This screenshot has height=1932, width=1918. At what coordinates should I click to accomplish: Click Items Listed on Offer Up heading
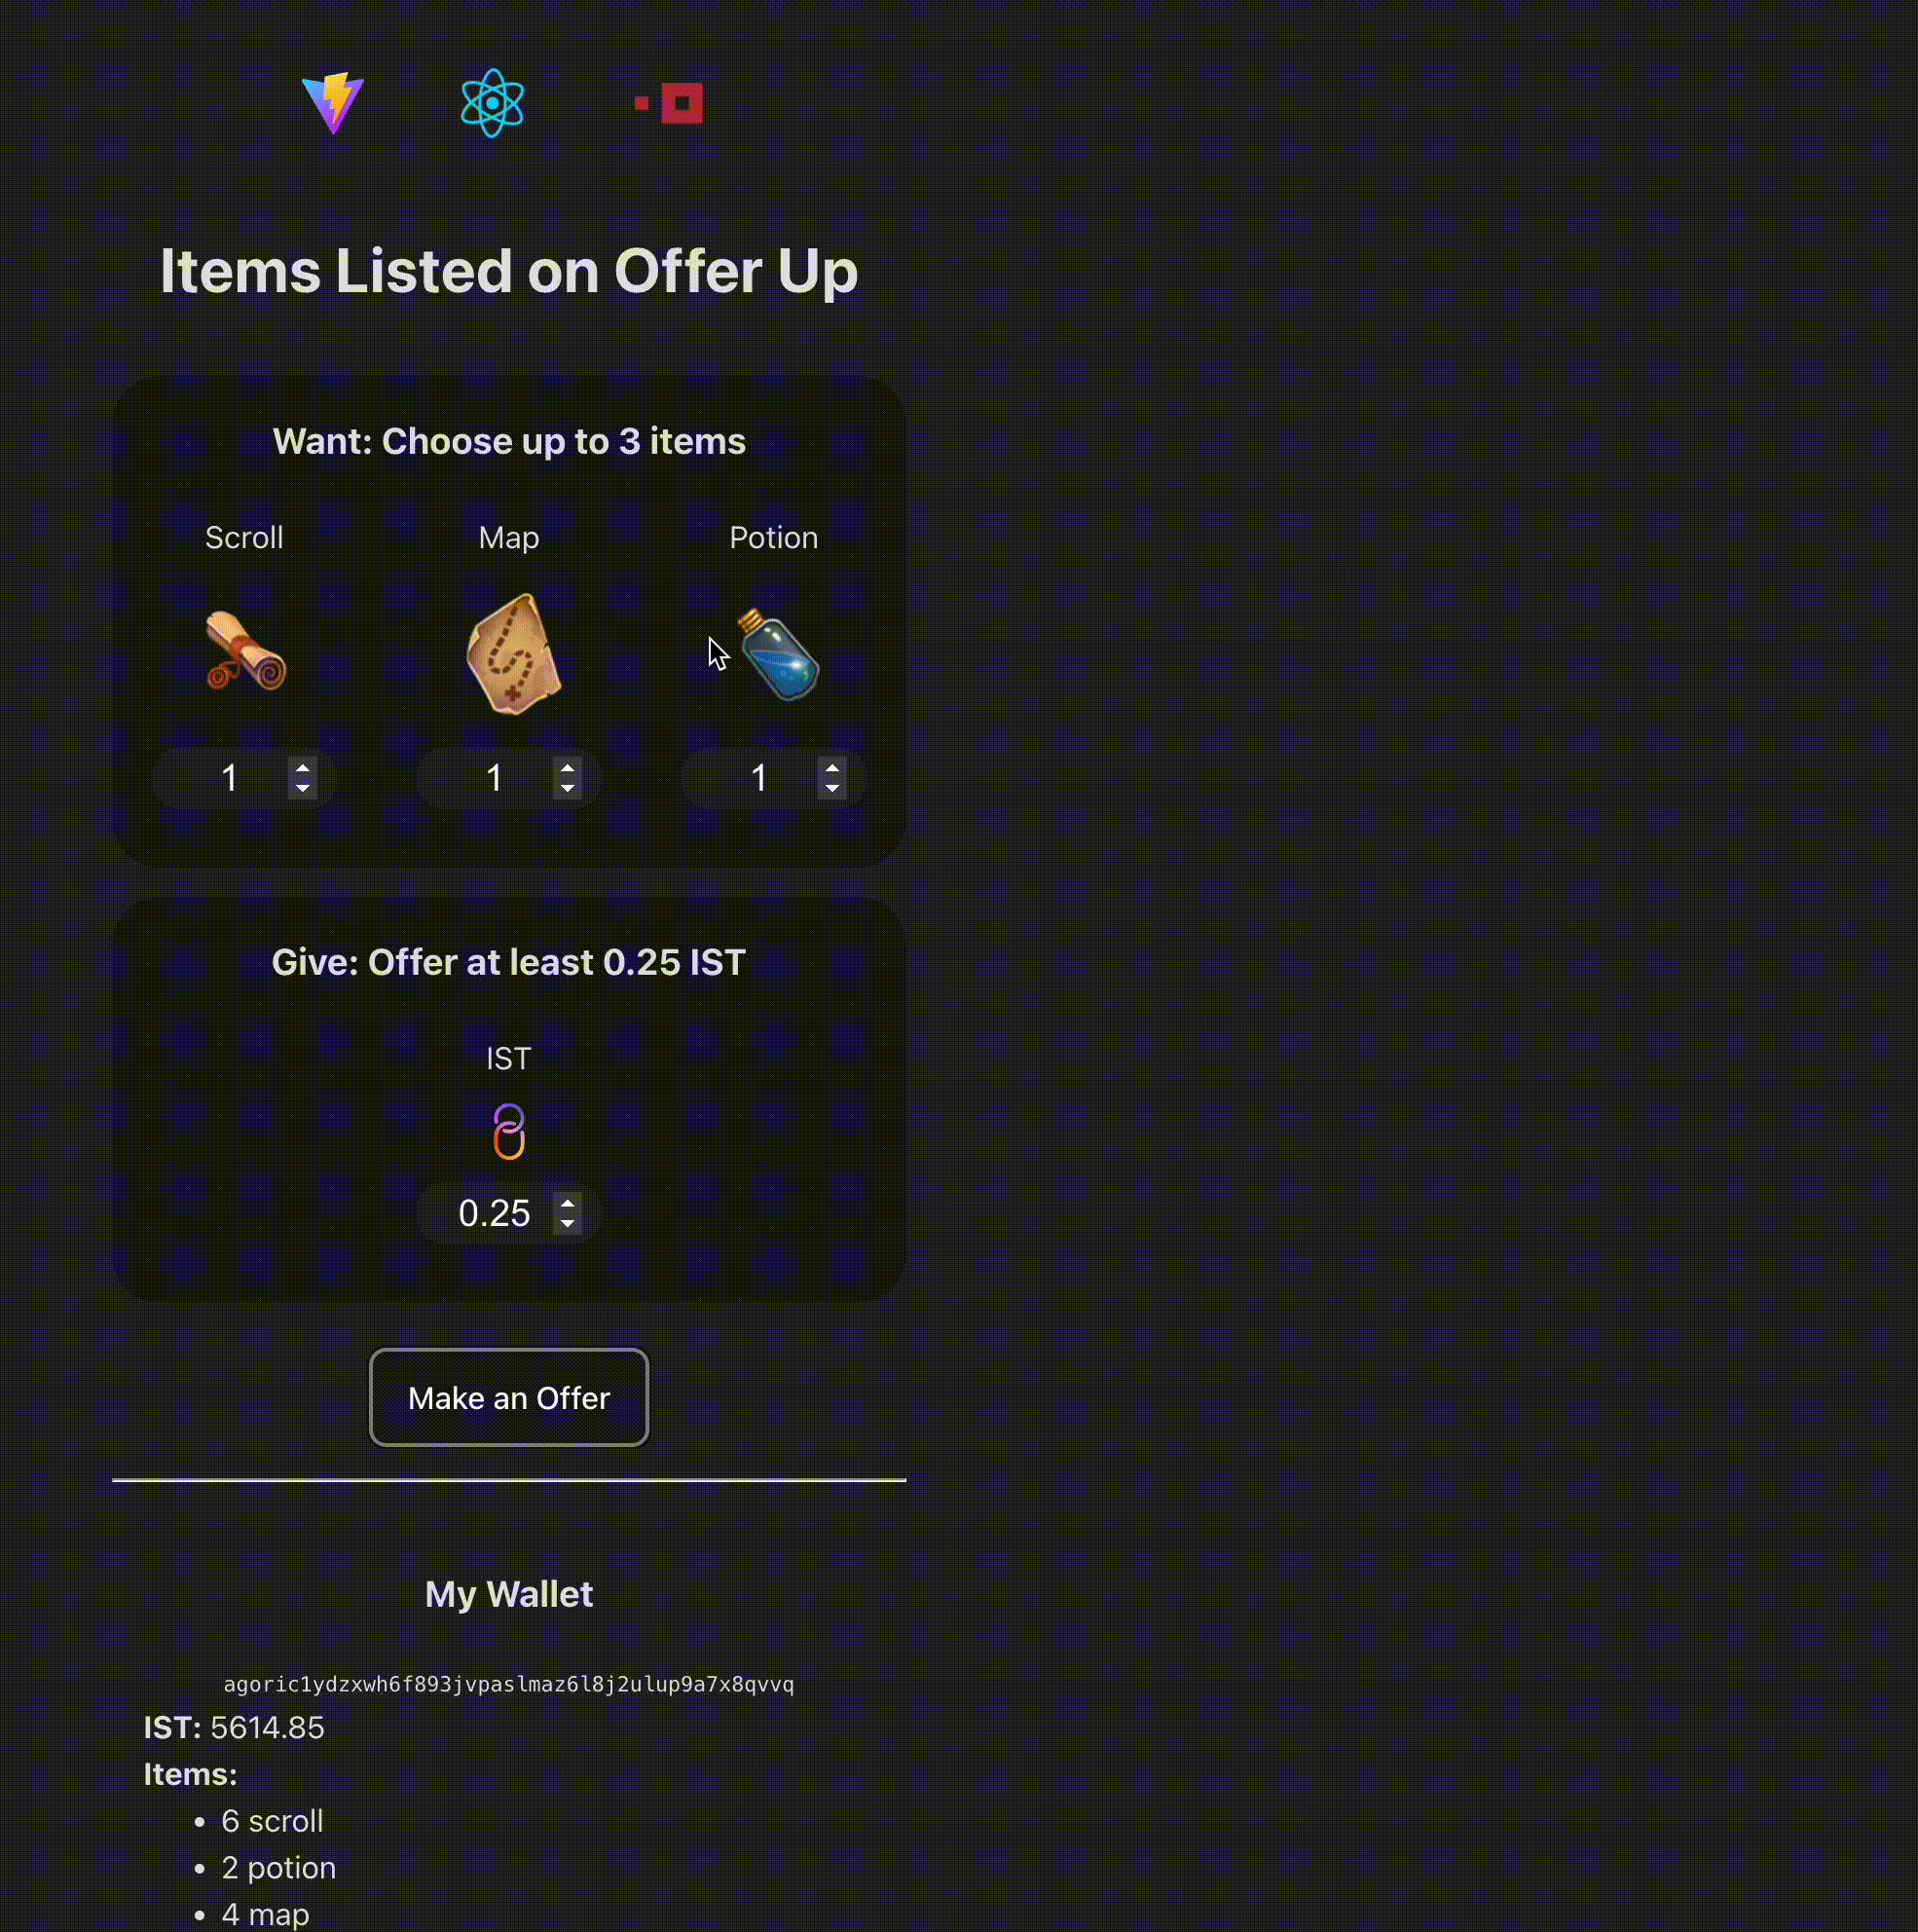(x=507, y=269)
